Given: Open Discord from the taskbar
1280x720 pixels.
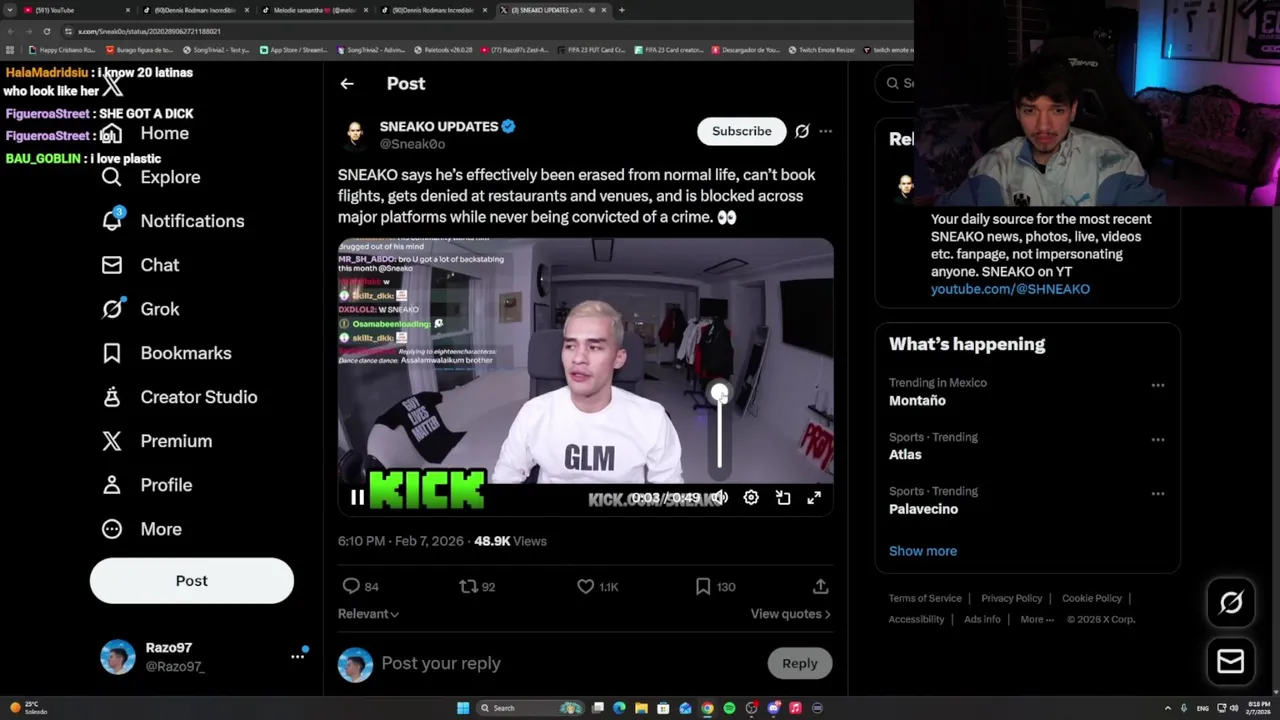Looking at the screenshot, I should pos(773,708).
